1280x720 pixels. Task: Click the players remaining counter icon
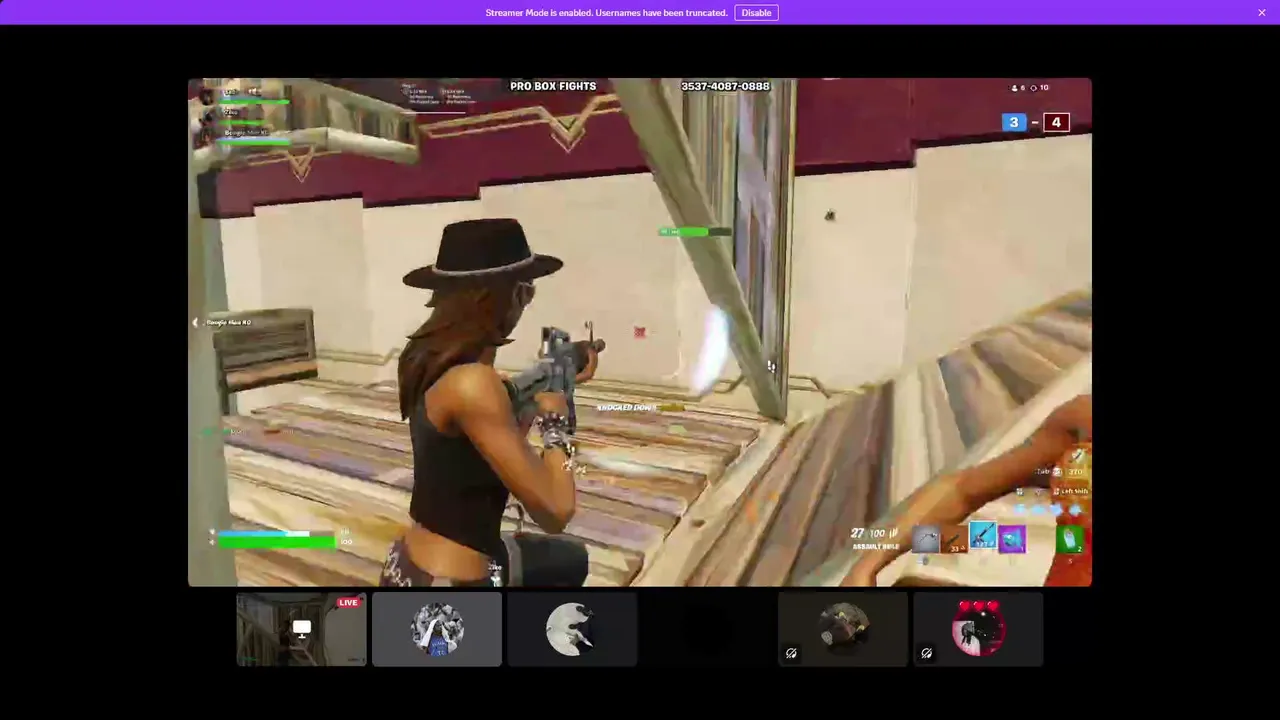point(1015,88)
